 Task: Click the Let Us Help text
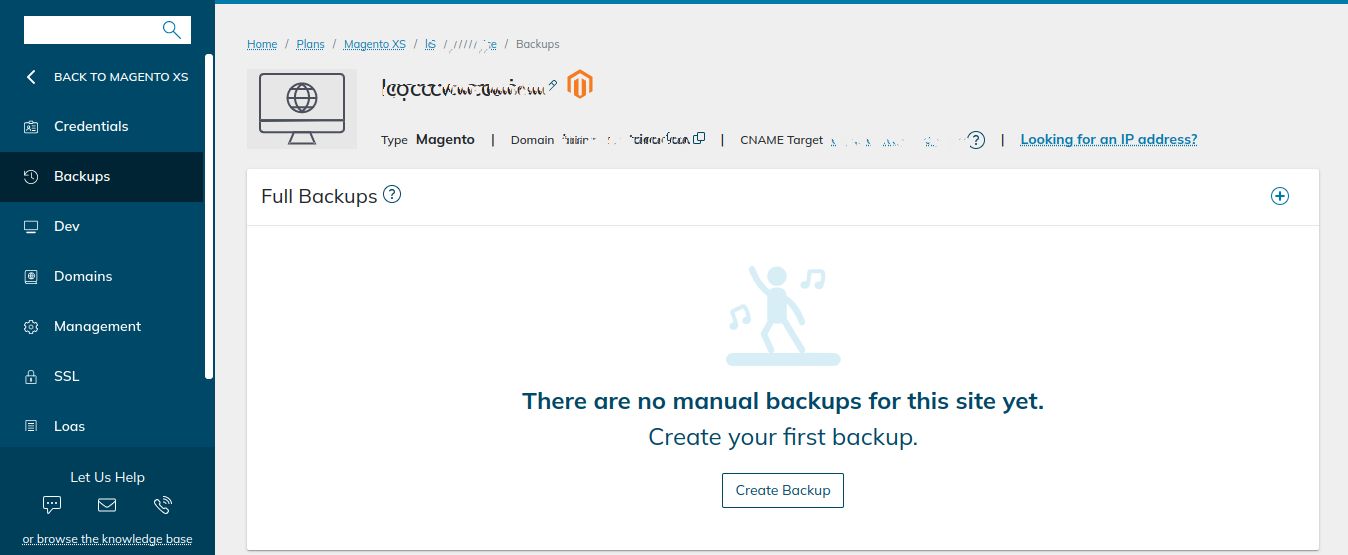pos(107,477)
